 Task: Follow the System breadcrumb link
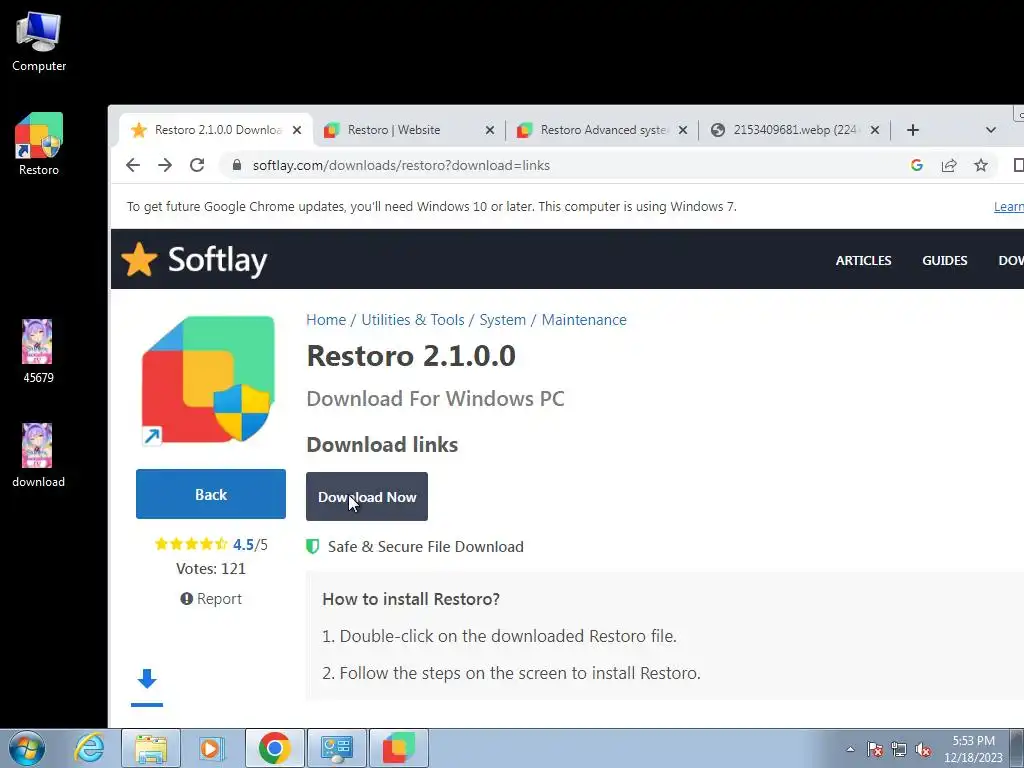pyautogui.click(x=502, y=319)
